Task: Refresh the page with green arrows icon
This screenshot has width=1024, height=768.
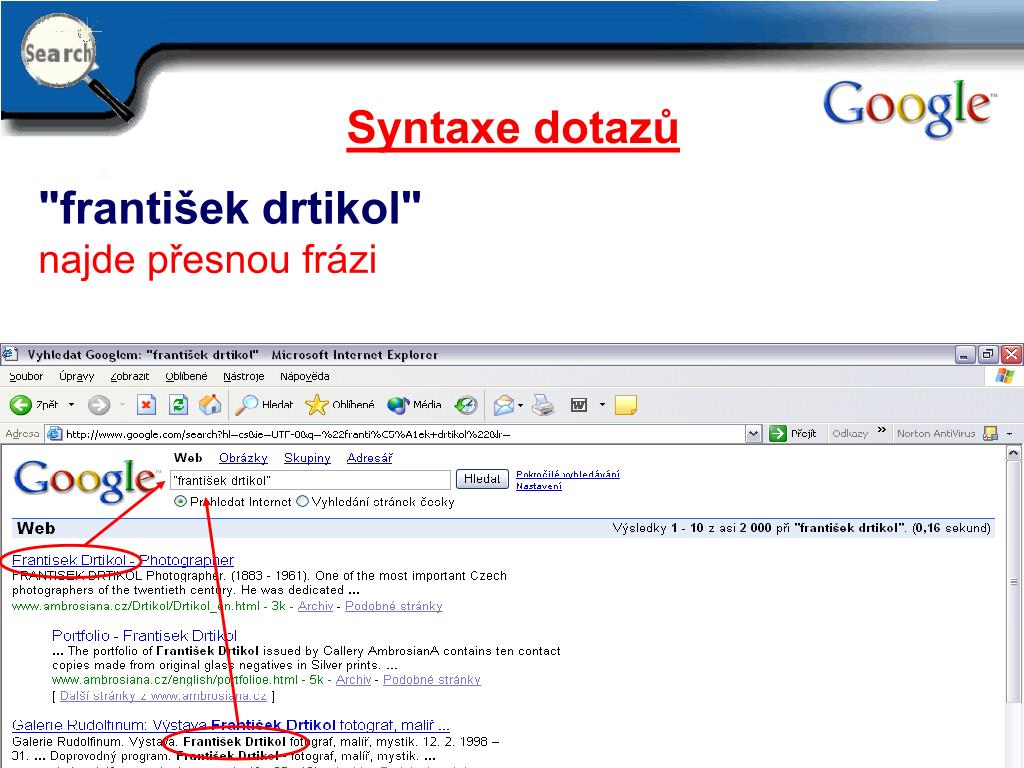Action: (x=178, y=405)
